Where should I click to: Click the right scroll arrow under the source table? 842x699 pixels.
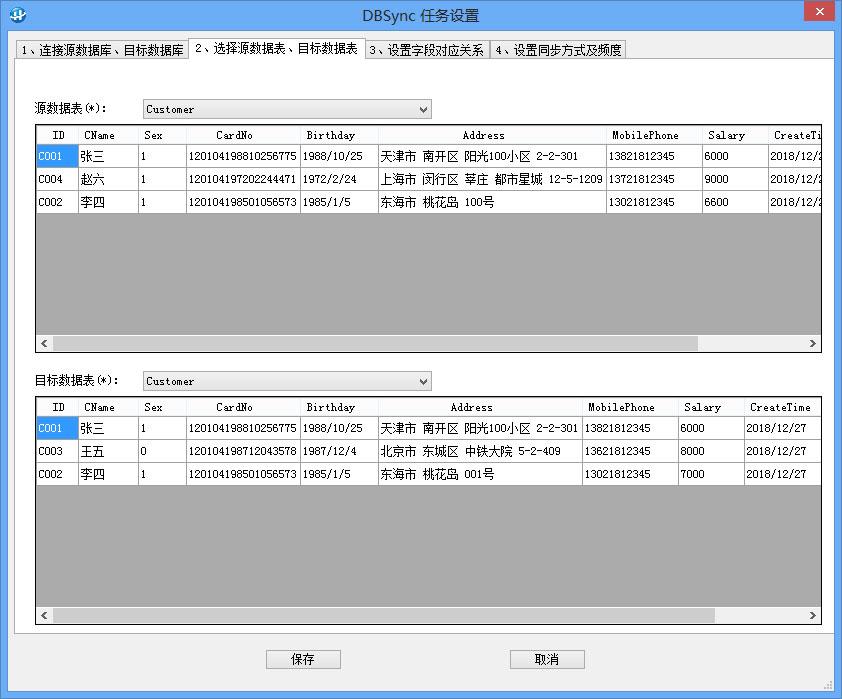click(x=813, y=343)
